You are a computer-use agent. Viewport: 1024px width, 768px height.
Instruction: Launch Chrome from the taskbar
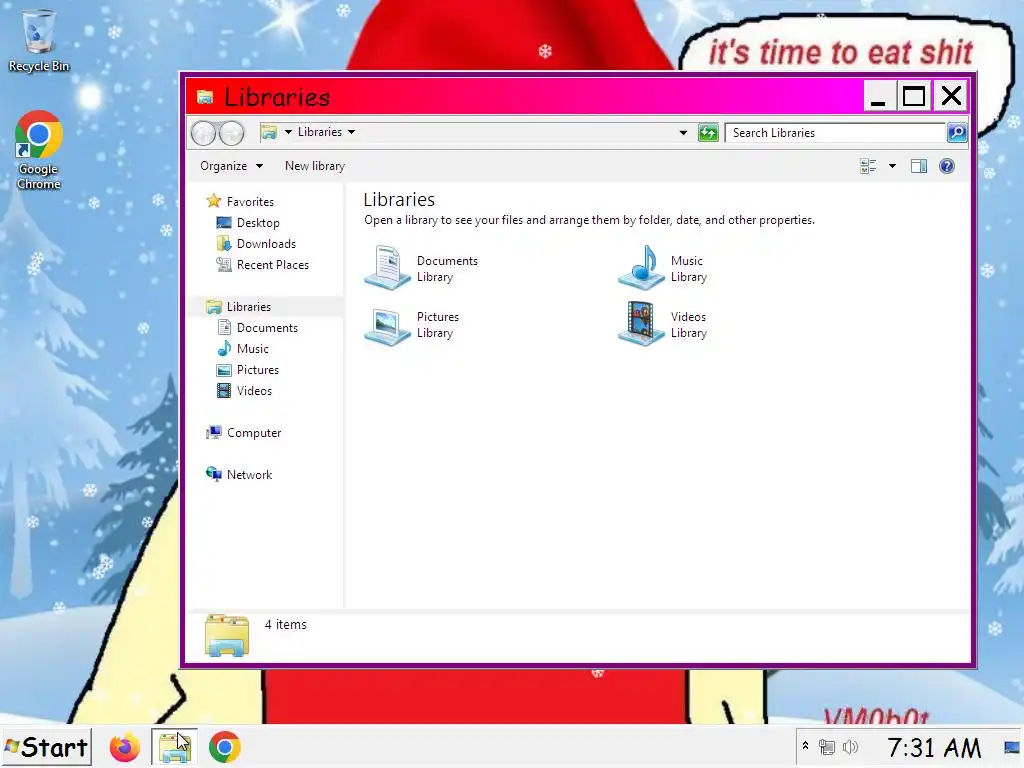[x=225, y=748]
